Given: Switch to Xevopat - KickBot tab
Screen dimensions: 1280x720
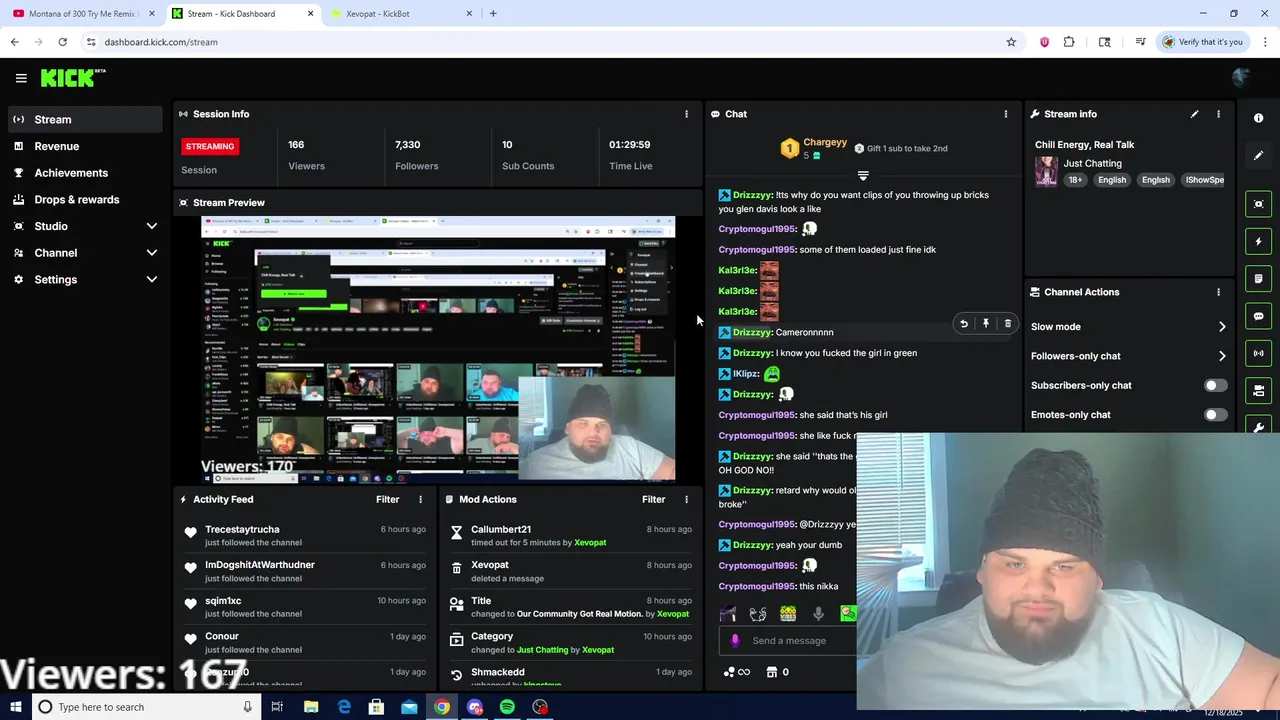Looking at the screenshot, I should click(401, 14).
